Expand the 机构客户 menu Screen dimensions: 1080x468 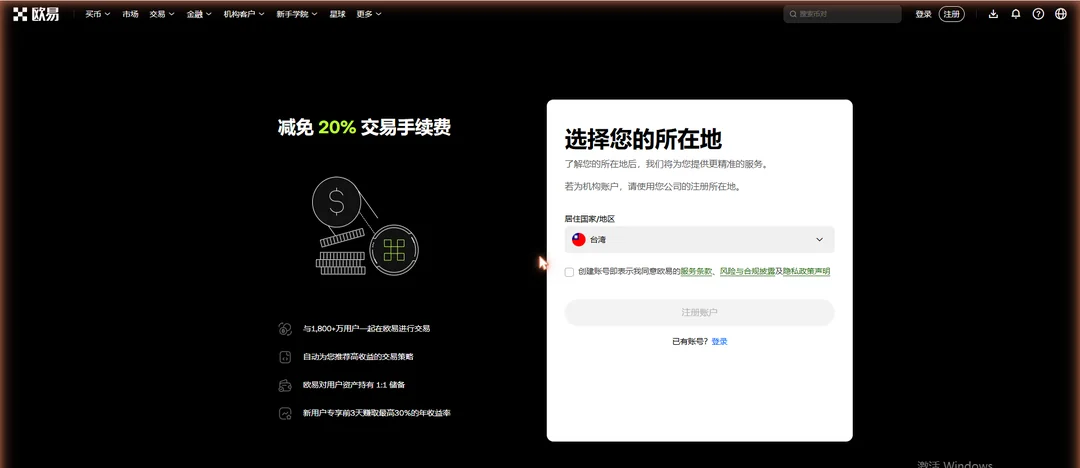pos(245,14)
